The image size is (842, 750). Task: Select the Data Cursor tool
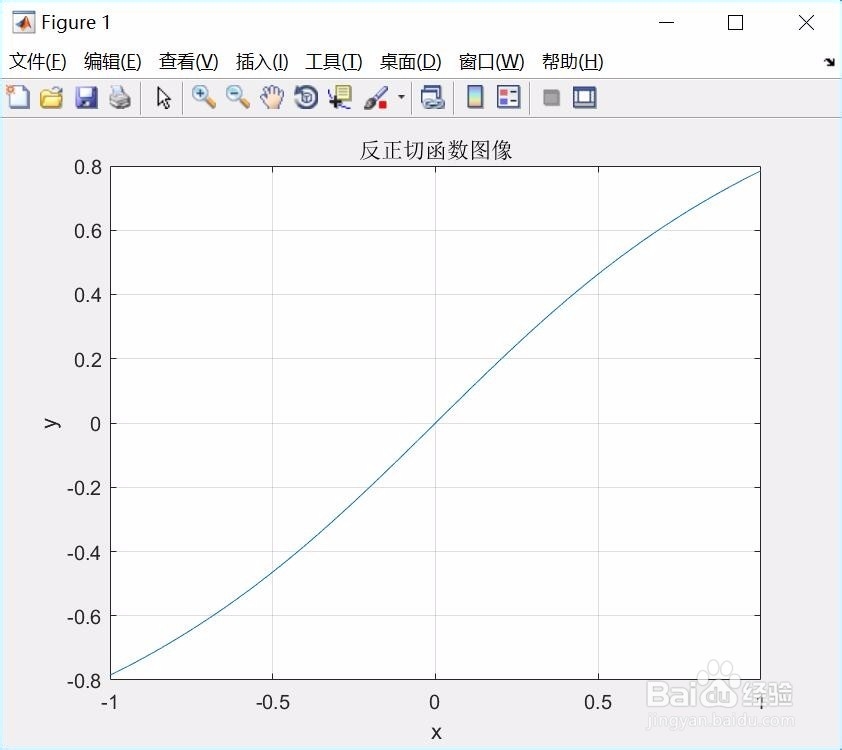340,98
